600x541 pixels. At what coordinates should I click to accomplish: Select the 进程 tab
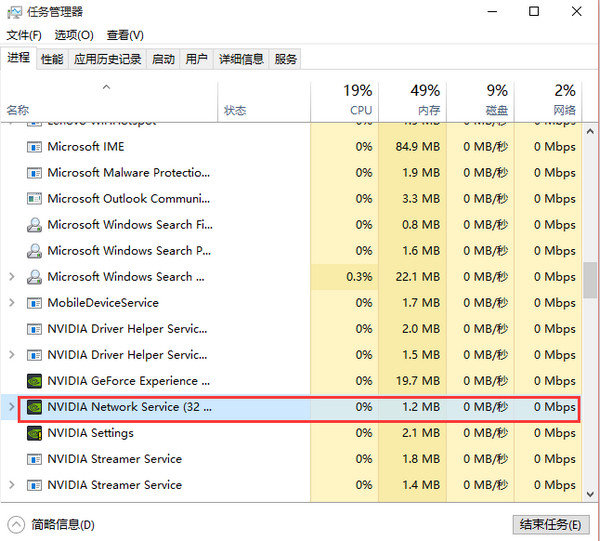tap(18, 58)
